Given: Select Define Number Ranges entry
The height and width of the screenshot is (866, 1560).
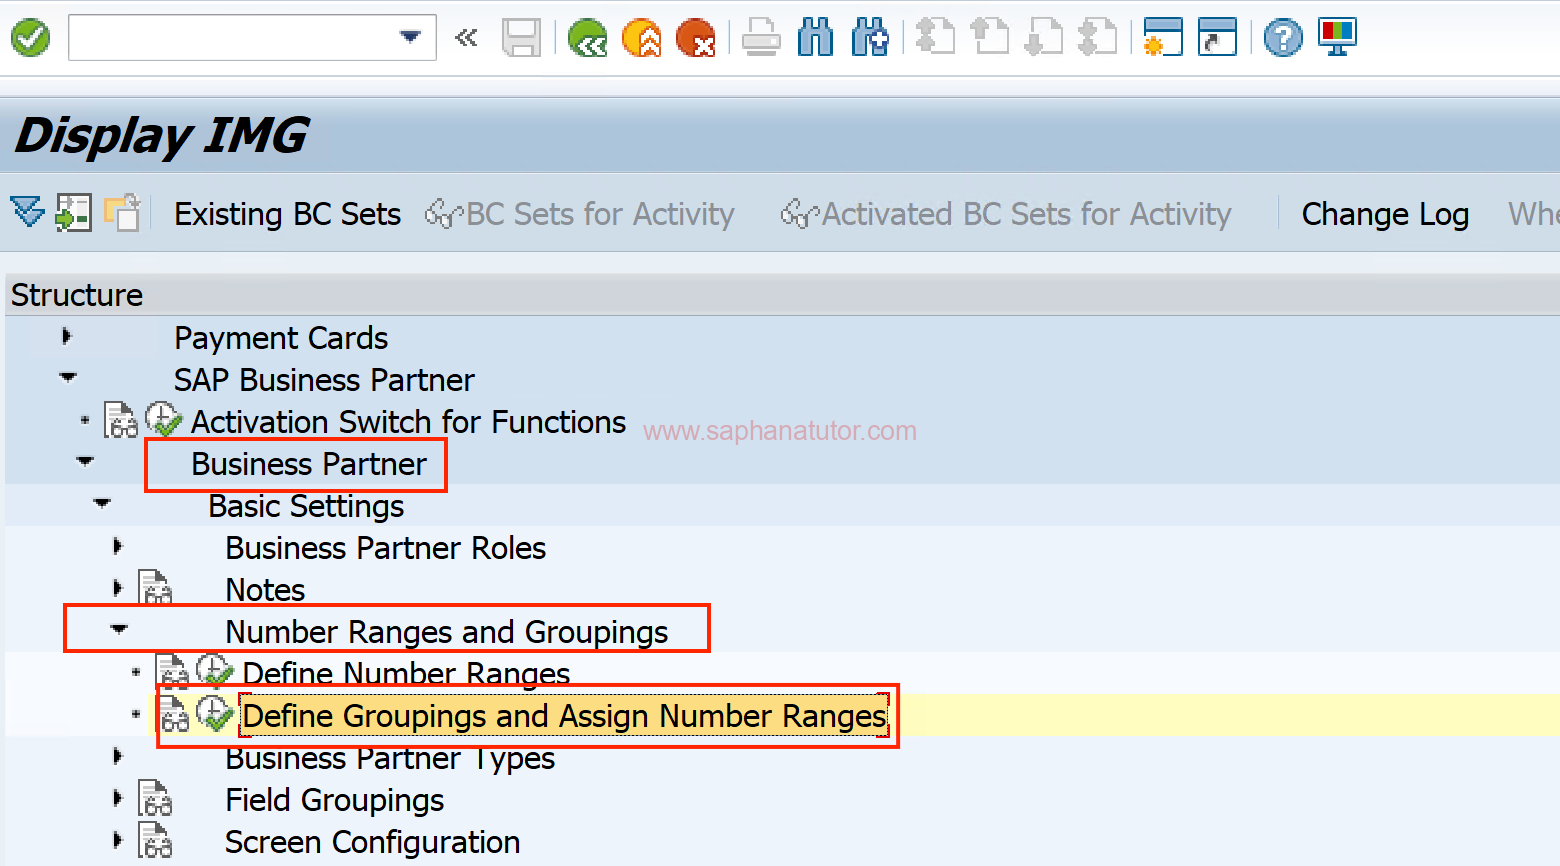Looking at the screenshot, I should [x=406, y=674].
